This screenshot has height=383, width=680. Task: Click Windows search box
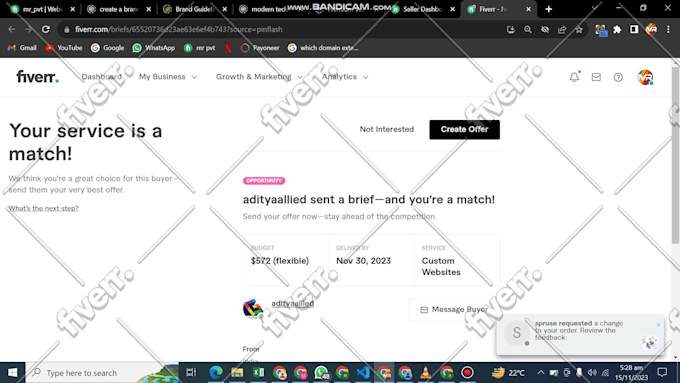click(x=102, y=373)
